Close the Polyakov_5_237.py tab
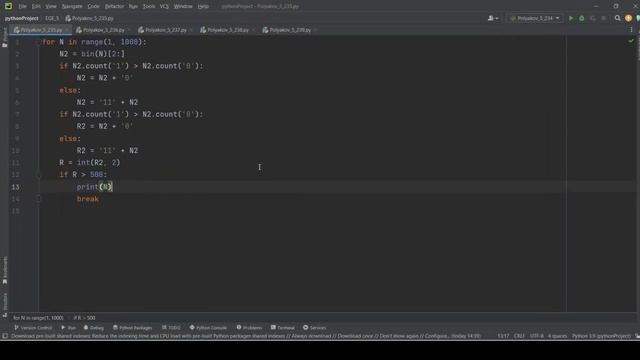The image size is (640, 360). click(x=191, y=30)
